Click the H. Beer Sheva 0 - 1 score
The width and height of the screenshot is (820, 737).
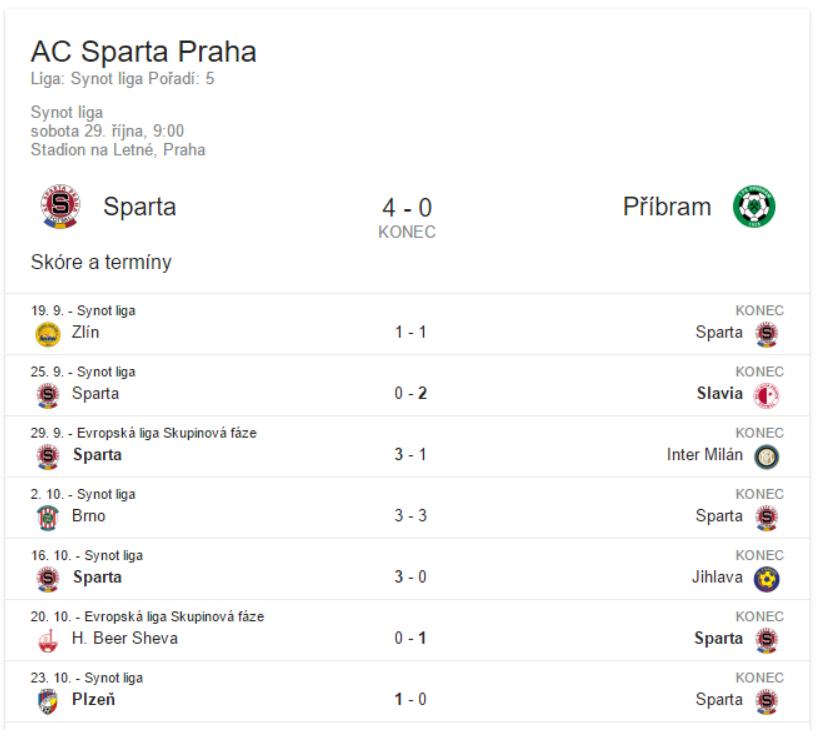[411, 638]
